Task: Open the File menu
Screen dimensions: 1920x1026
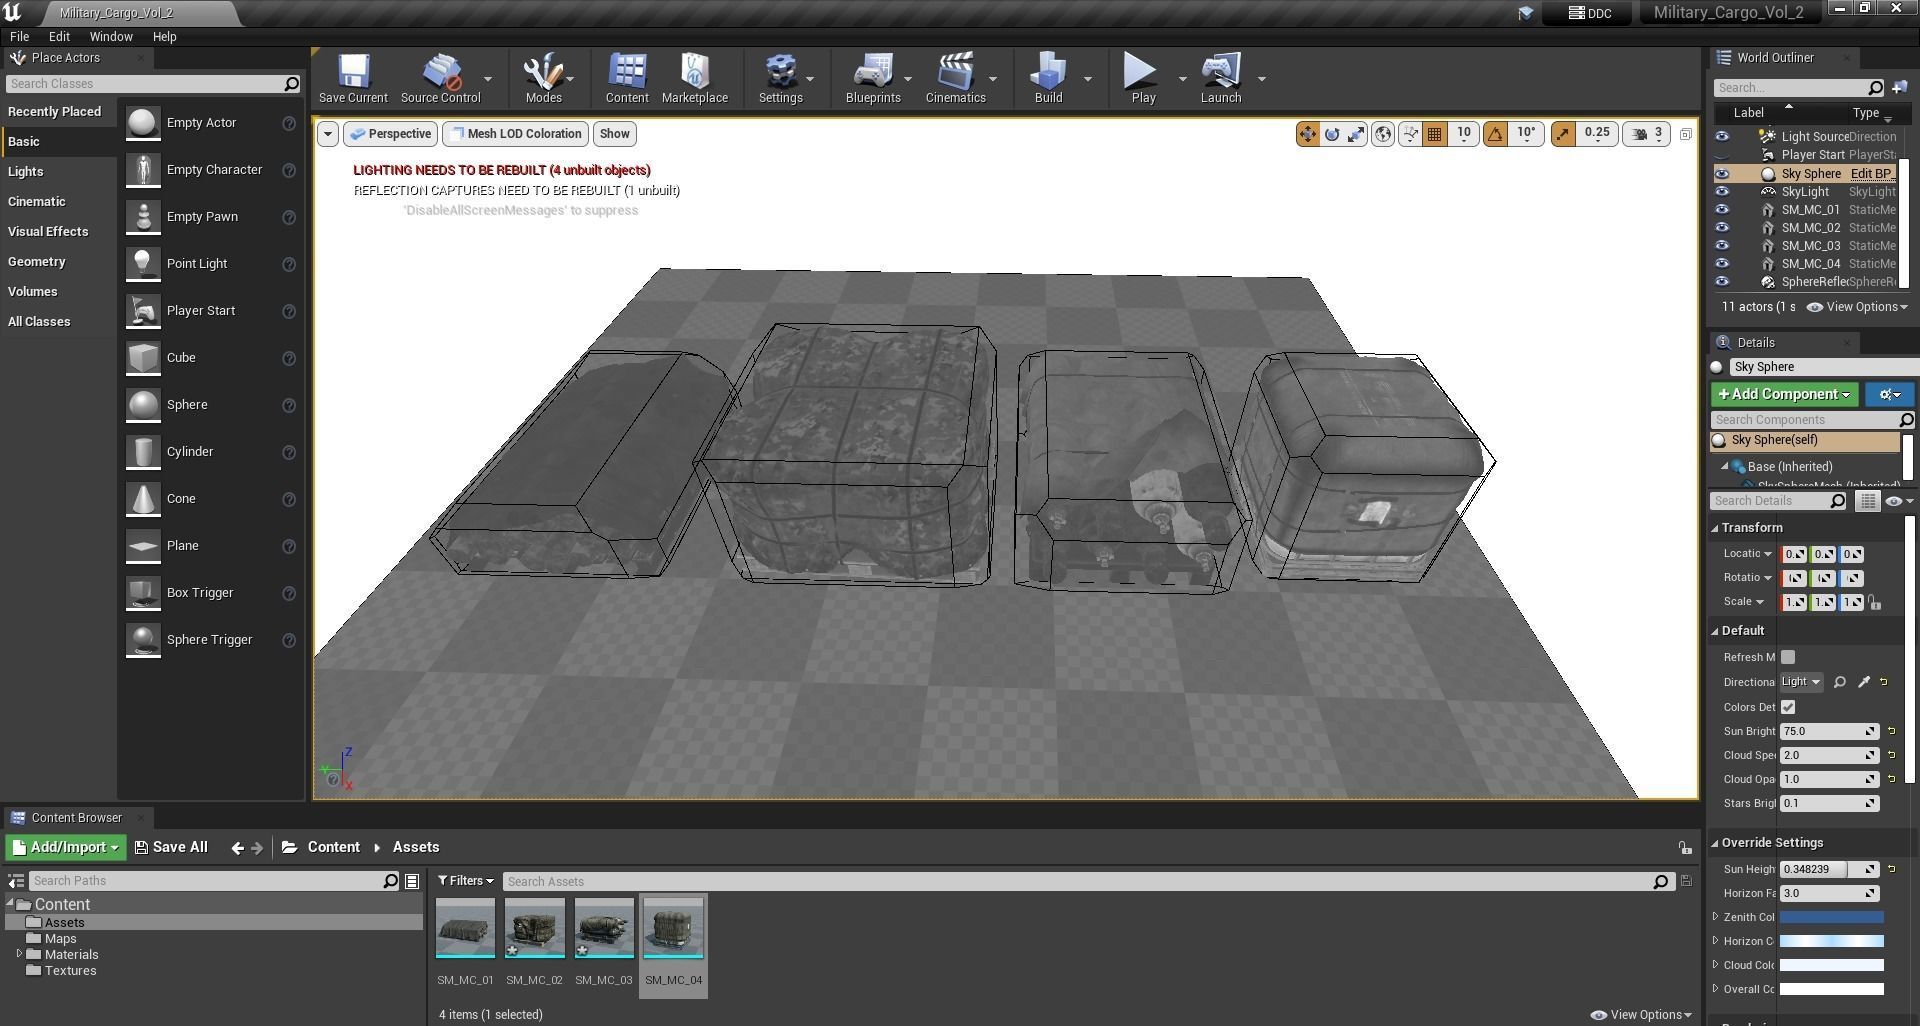Action: point(19,37)
